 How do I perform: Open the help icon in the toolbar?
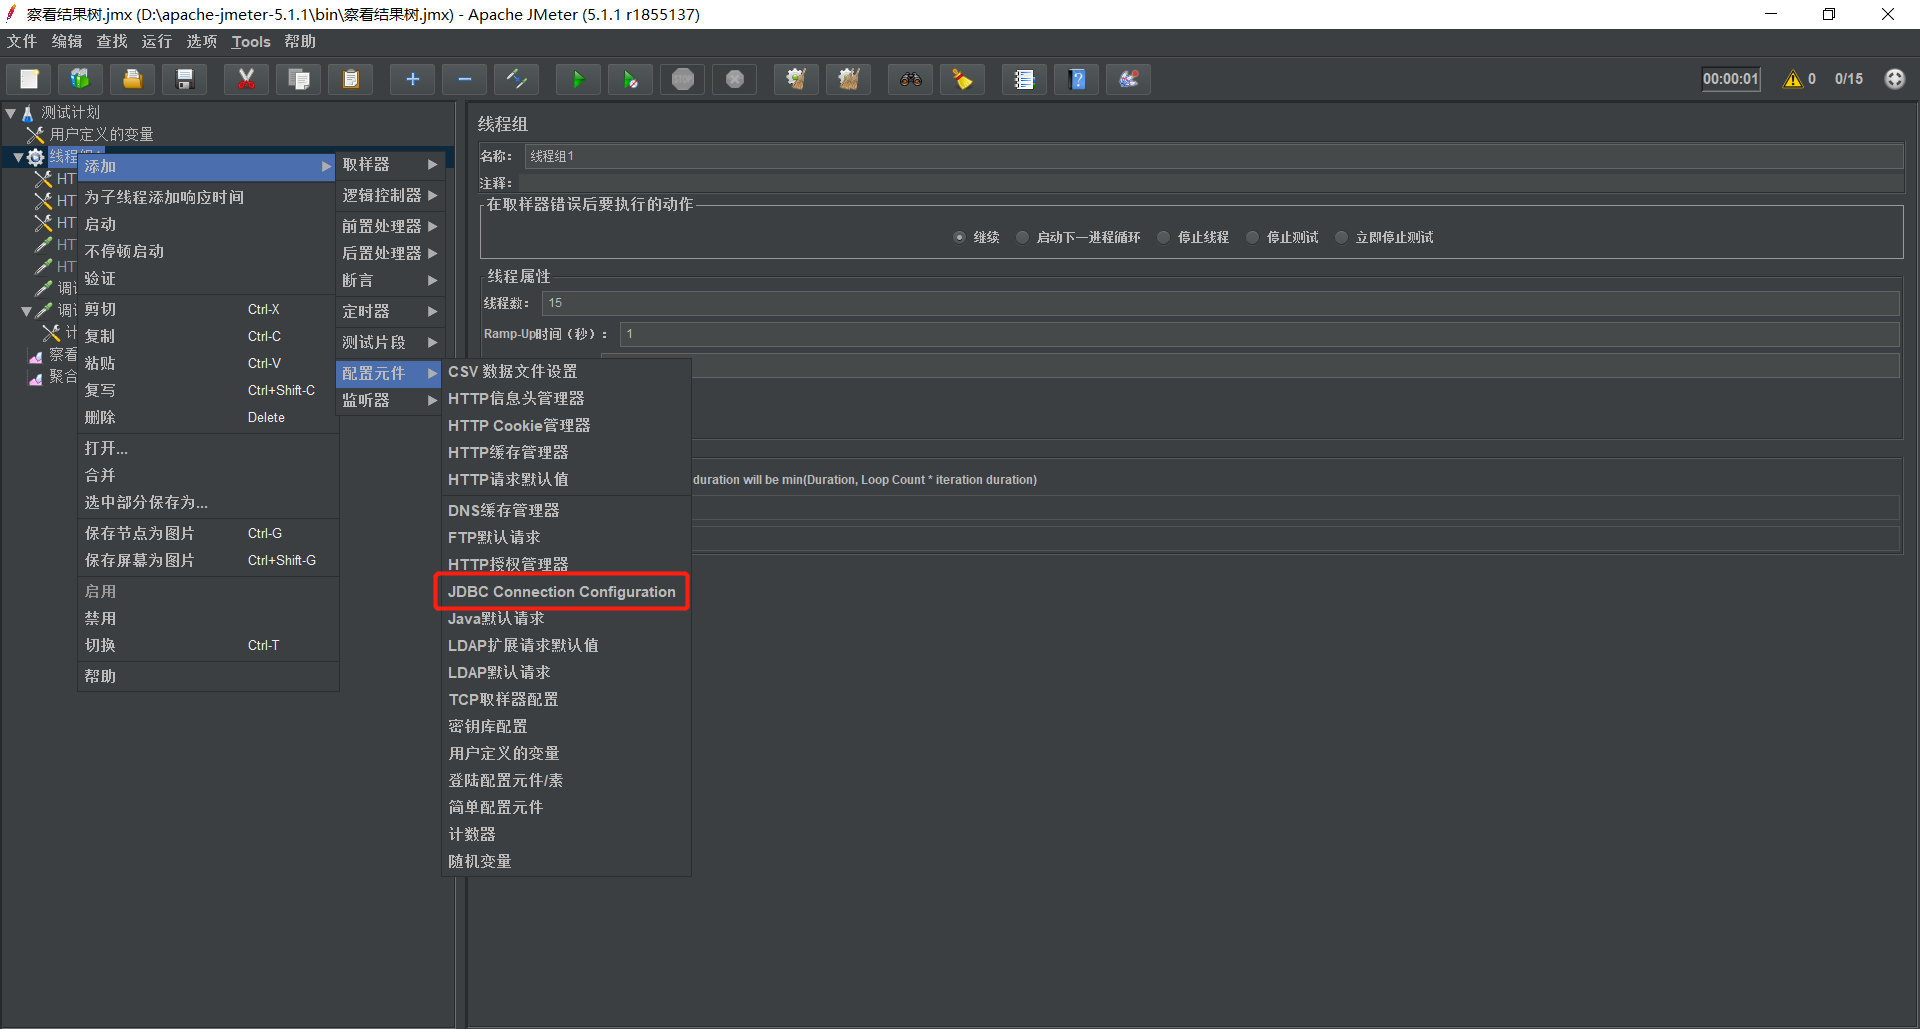[1076, 79]
